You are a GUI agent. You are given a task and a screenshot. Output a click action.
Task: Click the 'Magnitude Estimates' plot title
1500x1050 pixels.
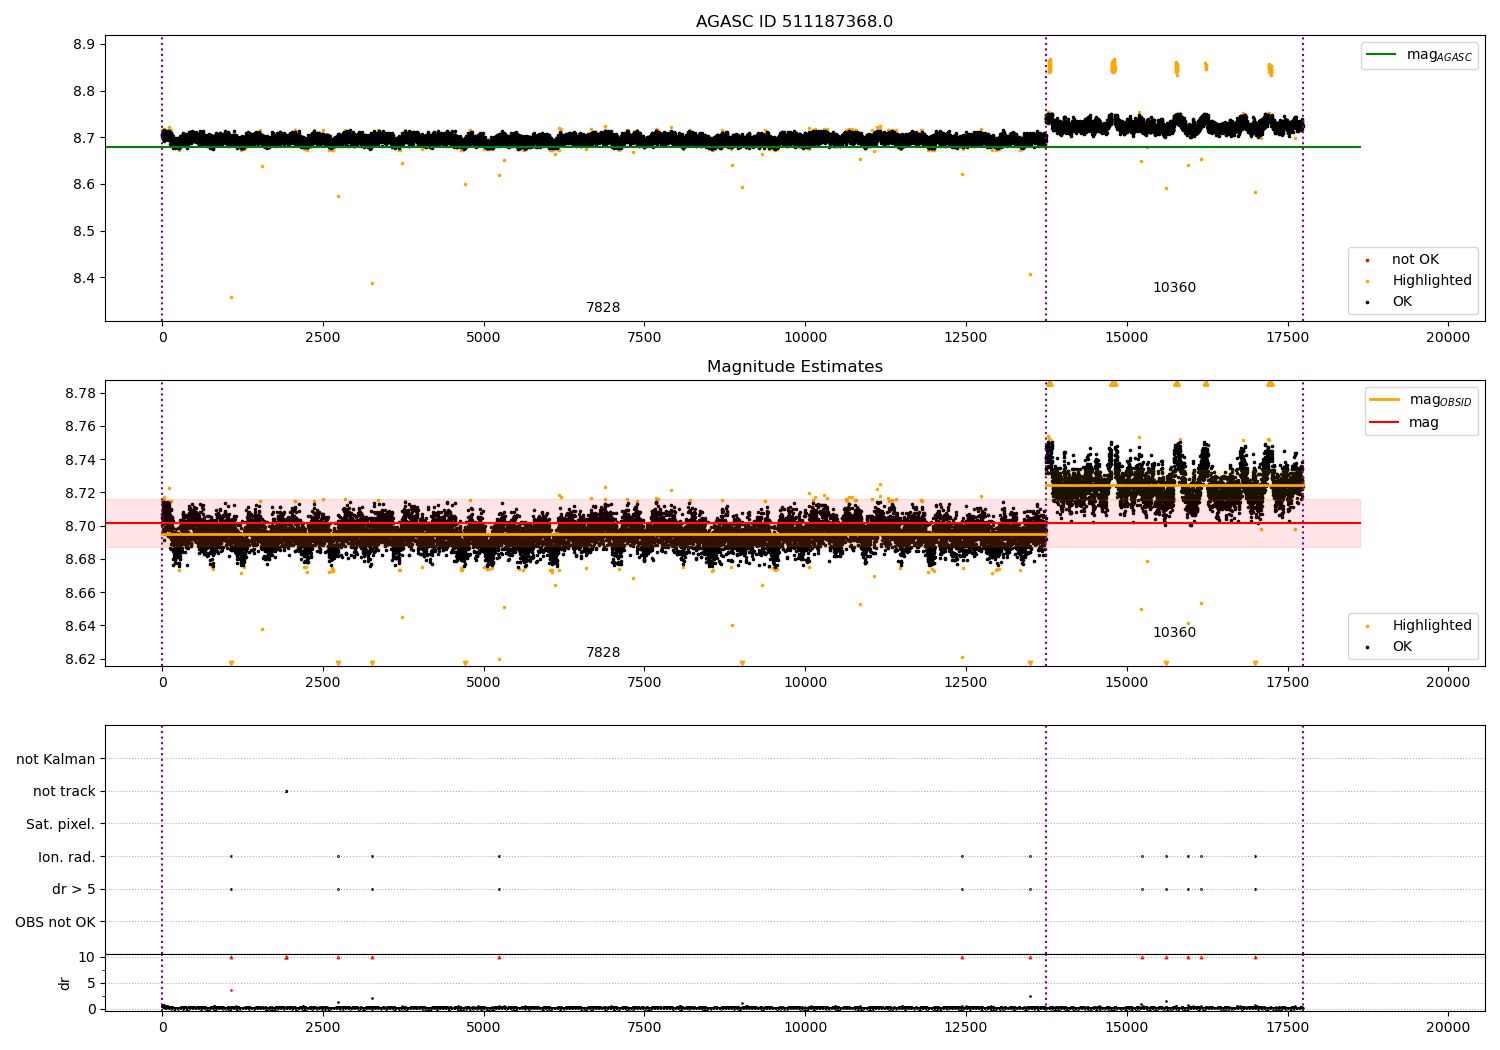pos(794,367)
